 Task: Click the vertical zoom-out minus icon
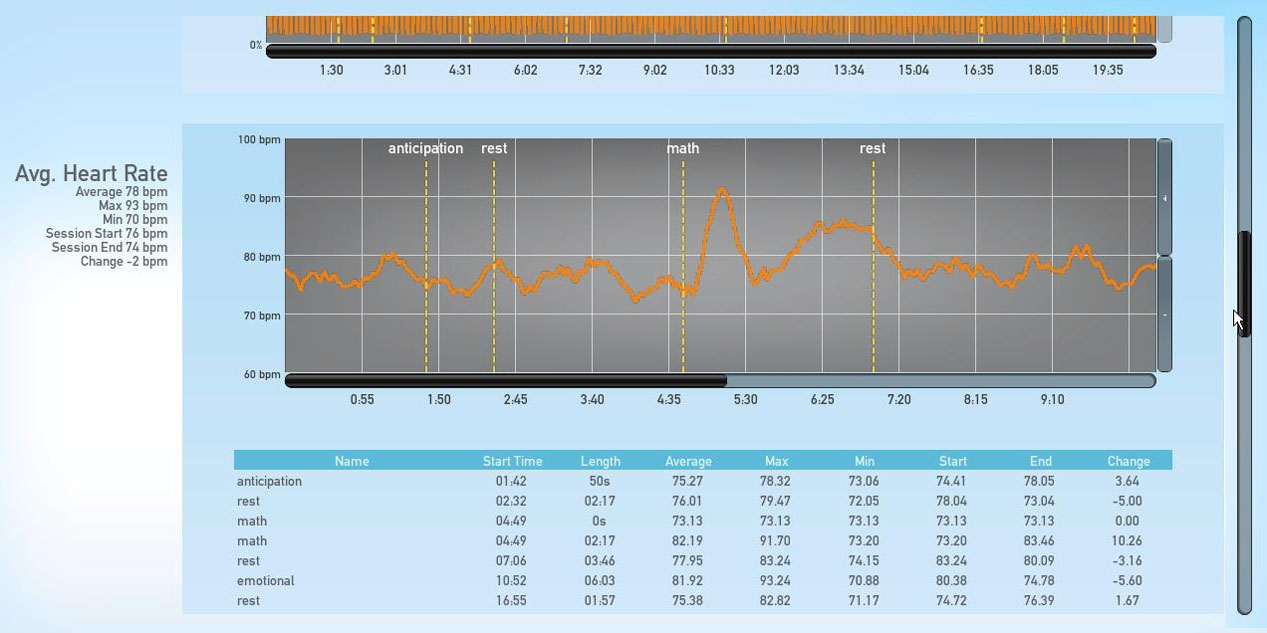1164,316
